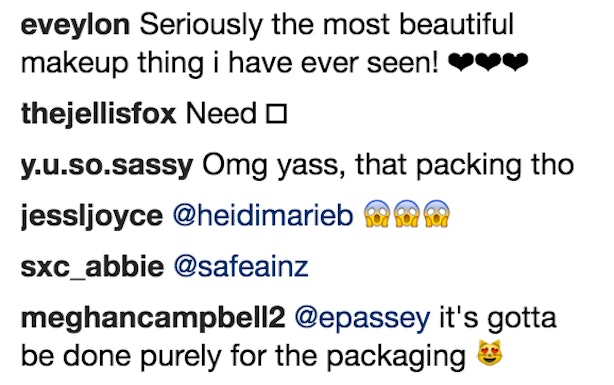Screen dimensions: 614x385
Task: Open the @safeainz mention link
Action: point(241,267)
